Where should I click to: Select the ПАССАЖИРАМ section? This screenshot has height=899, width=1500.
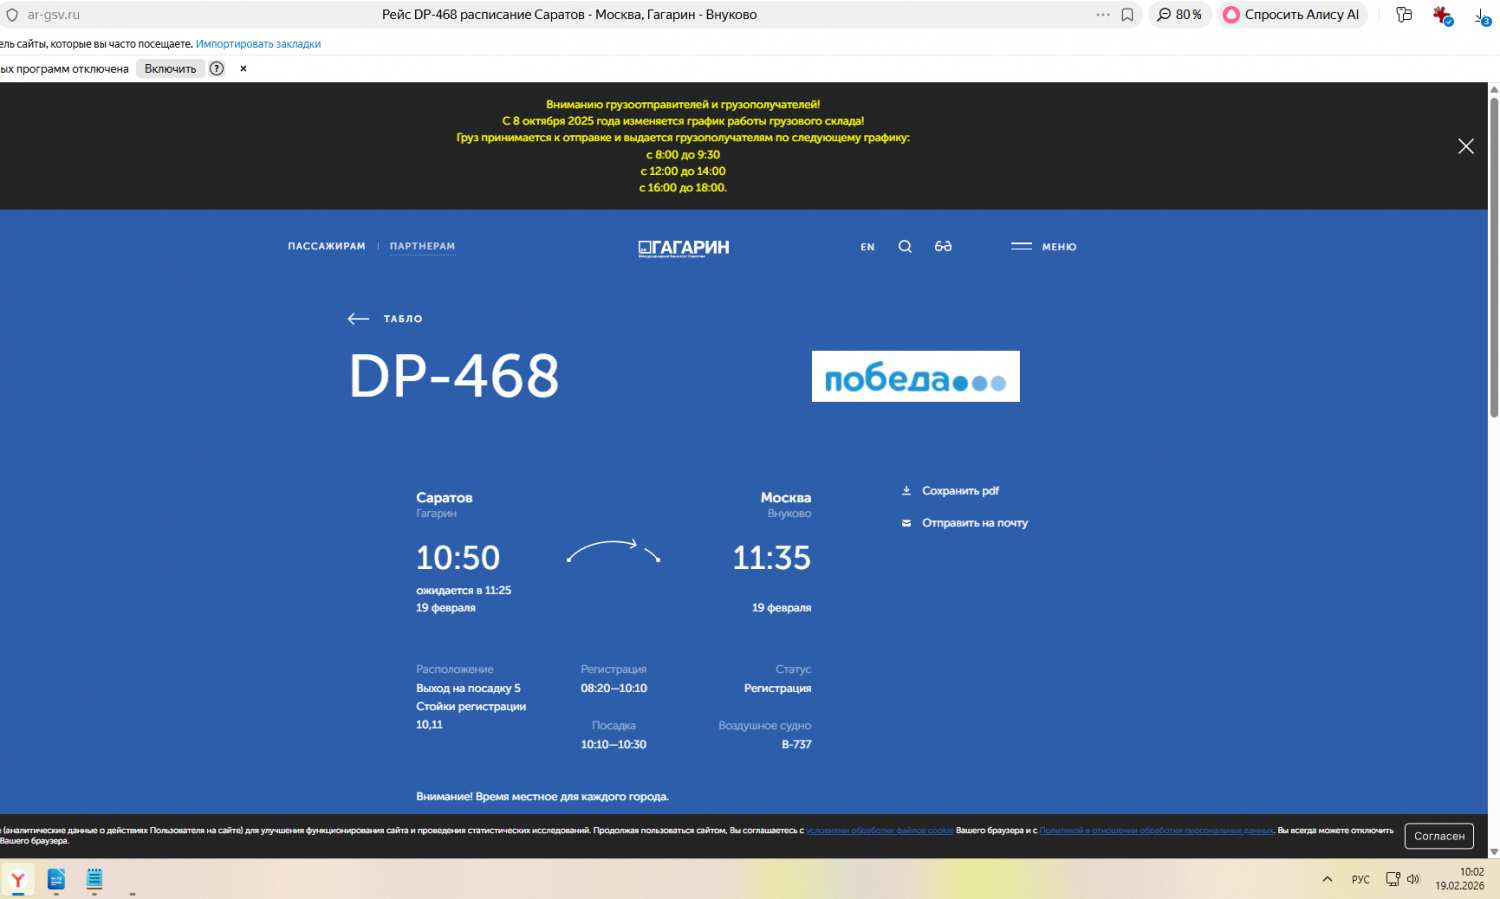(x=326, y=246)
